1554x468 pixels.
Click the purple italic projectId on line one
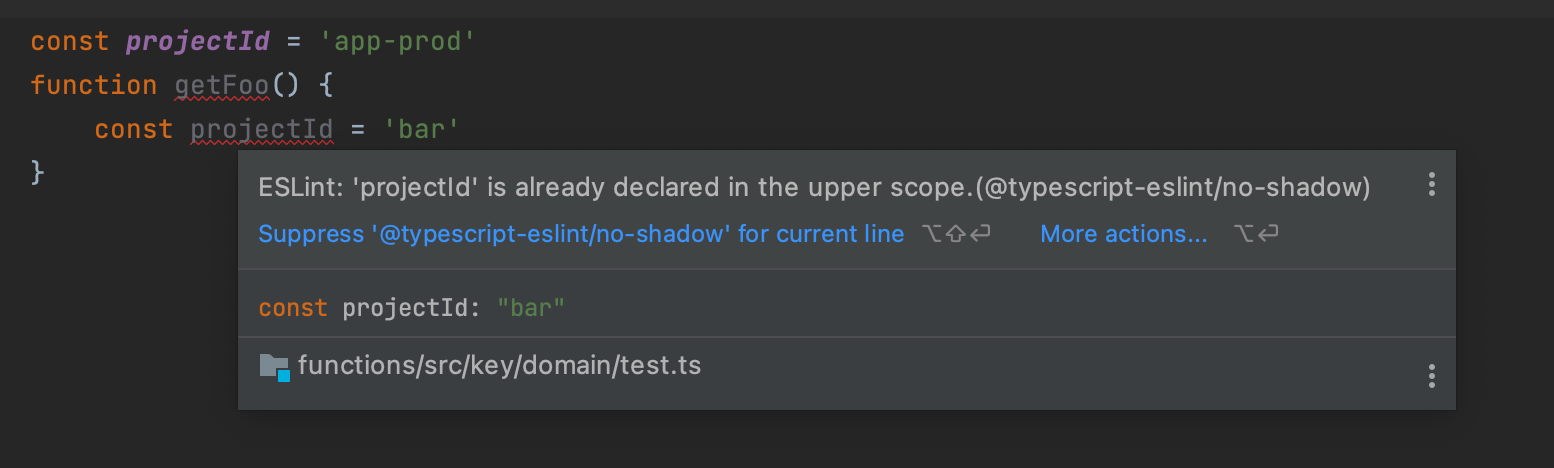pos(197,42)
